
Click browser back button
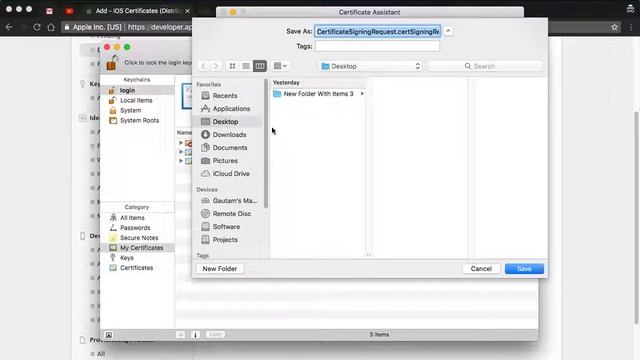tap(9, 27)
